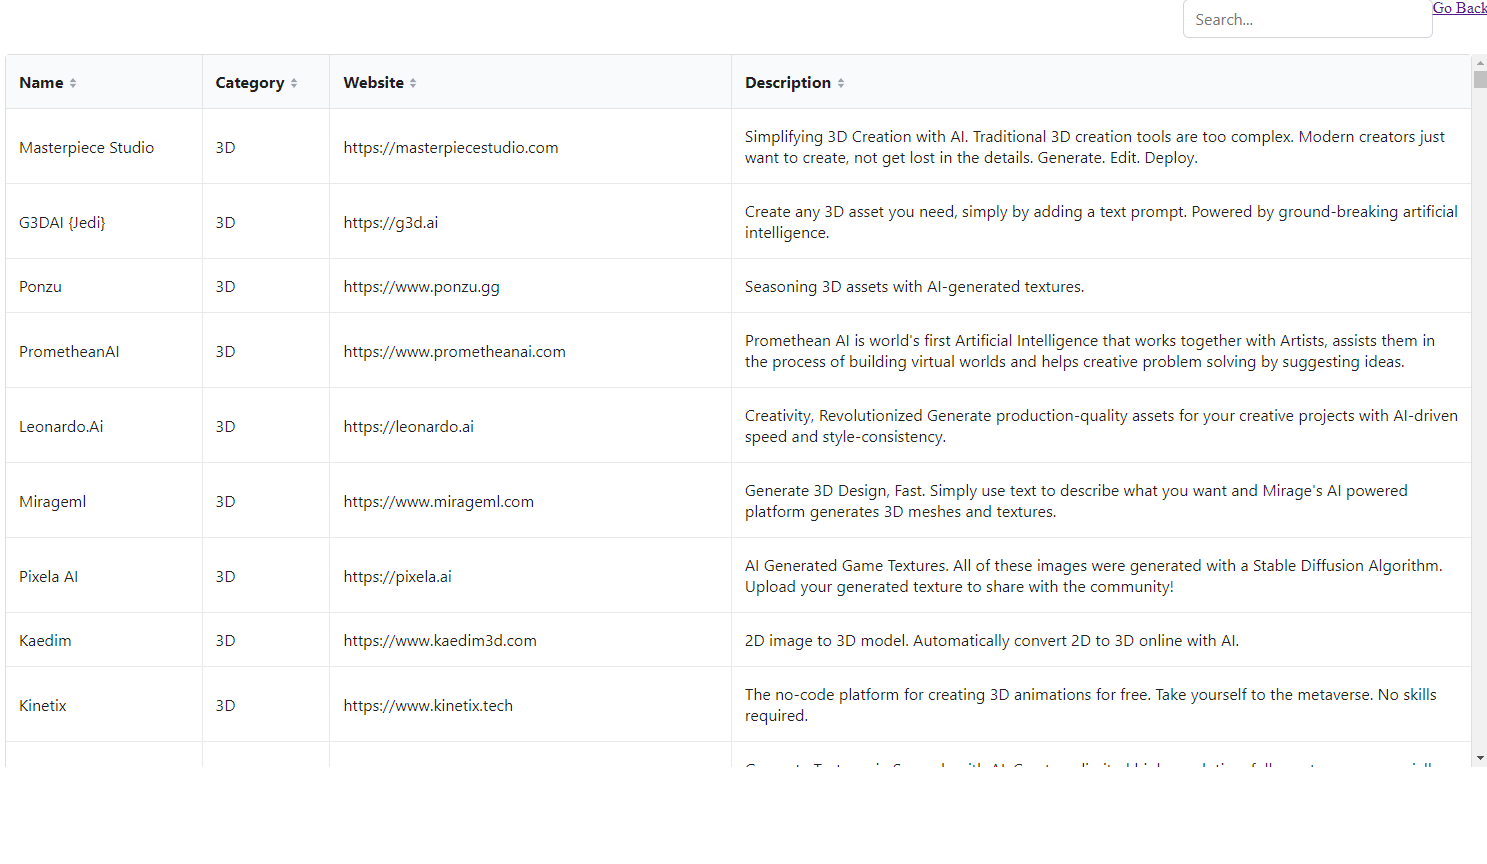Image resolution: width=1487 pixels, height=864 pixels.
Task: Click the Category column sort icon
Action: point(294,83)
